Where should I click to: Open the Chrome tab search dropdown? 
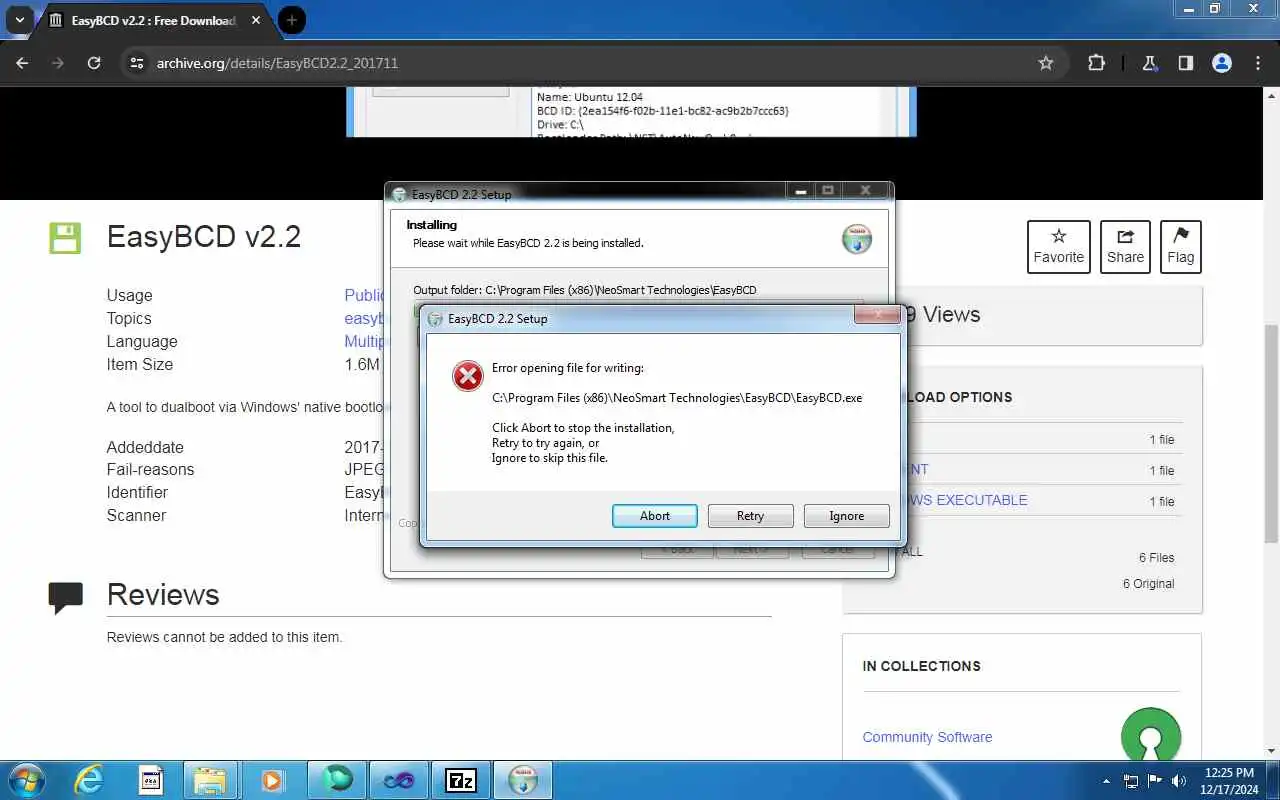(19, 19)
